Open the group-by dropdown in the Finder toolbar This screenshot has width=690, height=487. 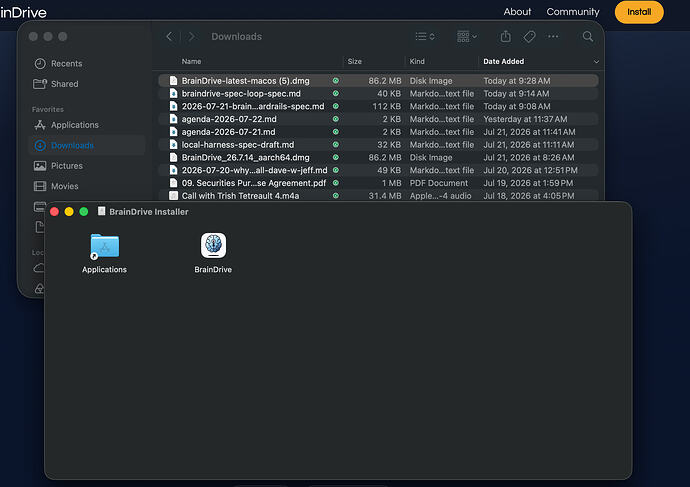point(467,37)
